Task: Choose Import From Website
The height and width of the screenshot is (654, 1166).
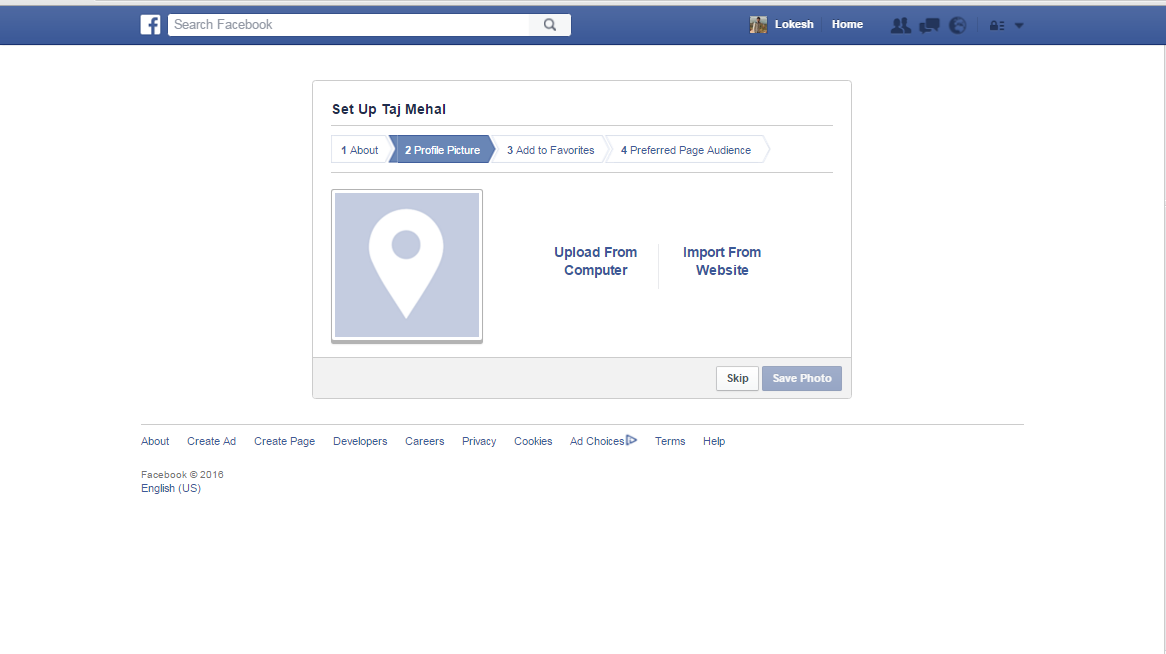Action: pos(722,261)
